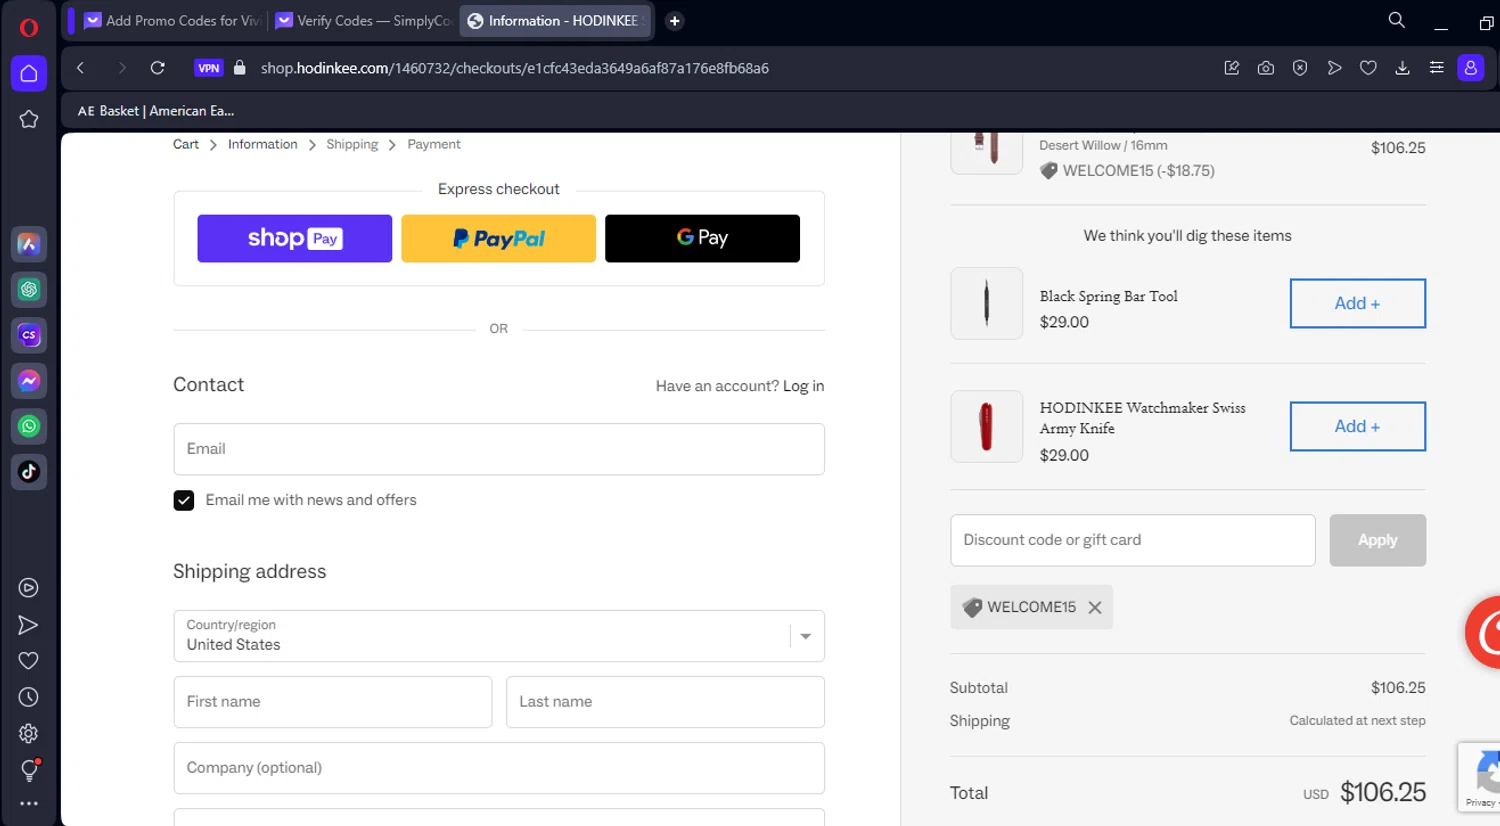The height and width of the screenshot is (826, 1500).
Task: Open Swiss Army Knife thumbnail
Action: point(987,426)
